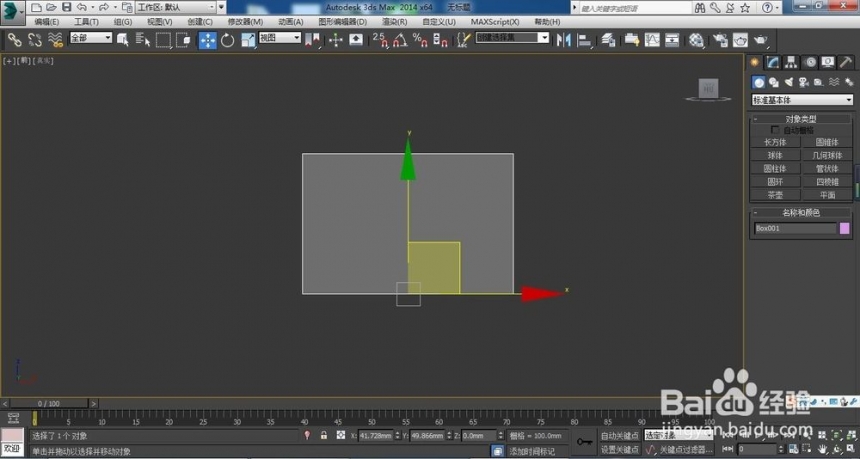Open the Curve Editor icon
This screenshot has height=459, width=860.
652,40
